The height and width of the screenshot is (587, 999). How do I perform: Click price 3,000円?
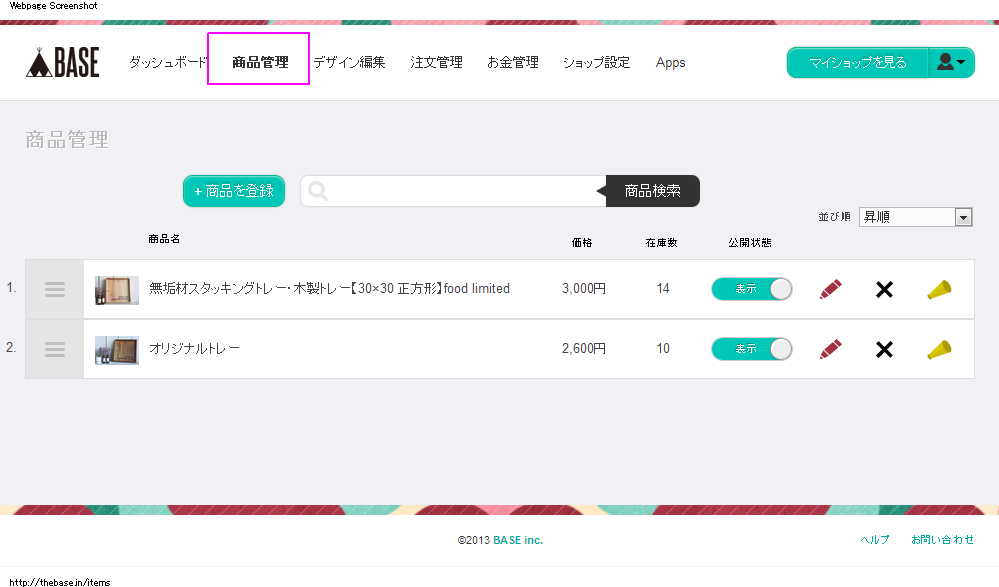pos(584,289)
